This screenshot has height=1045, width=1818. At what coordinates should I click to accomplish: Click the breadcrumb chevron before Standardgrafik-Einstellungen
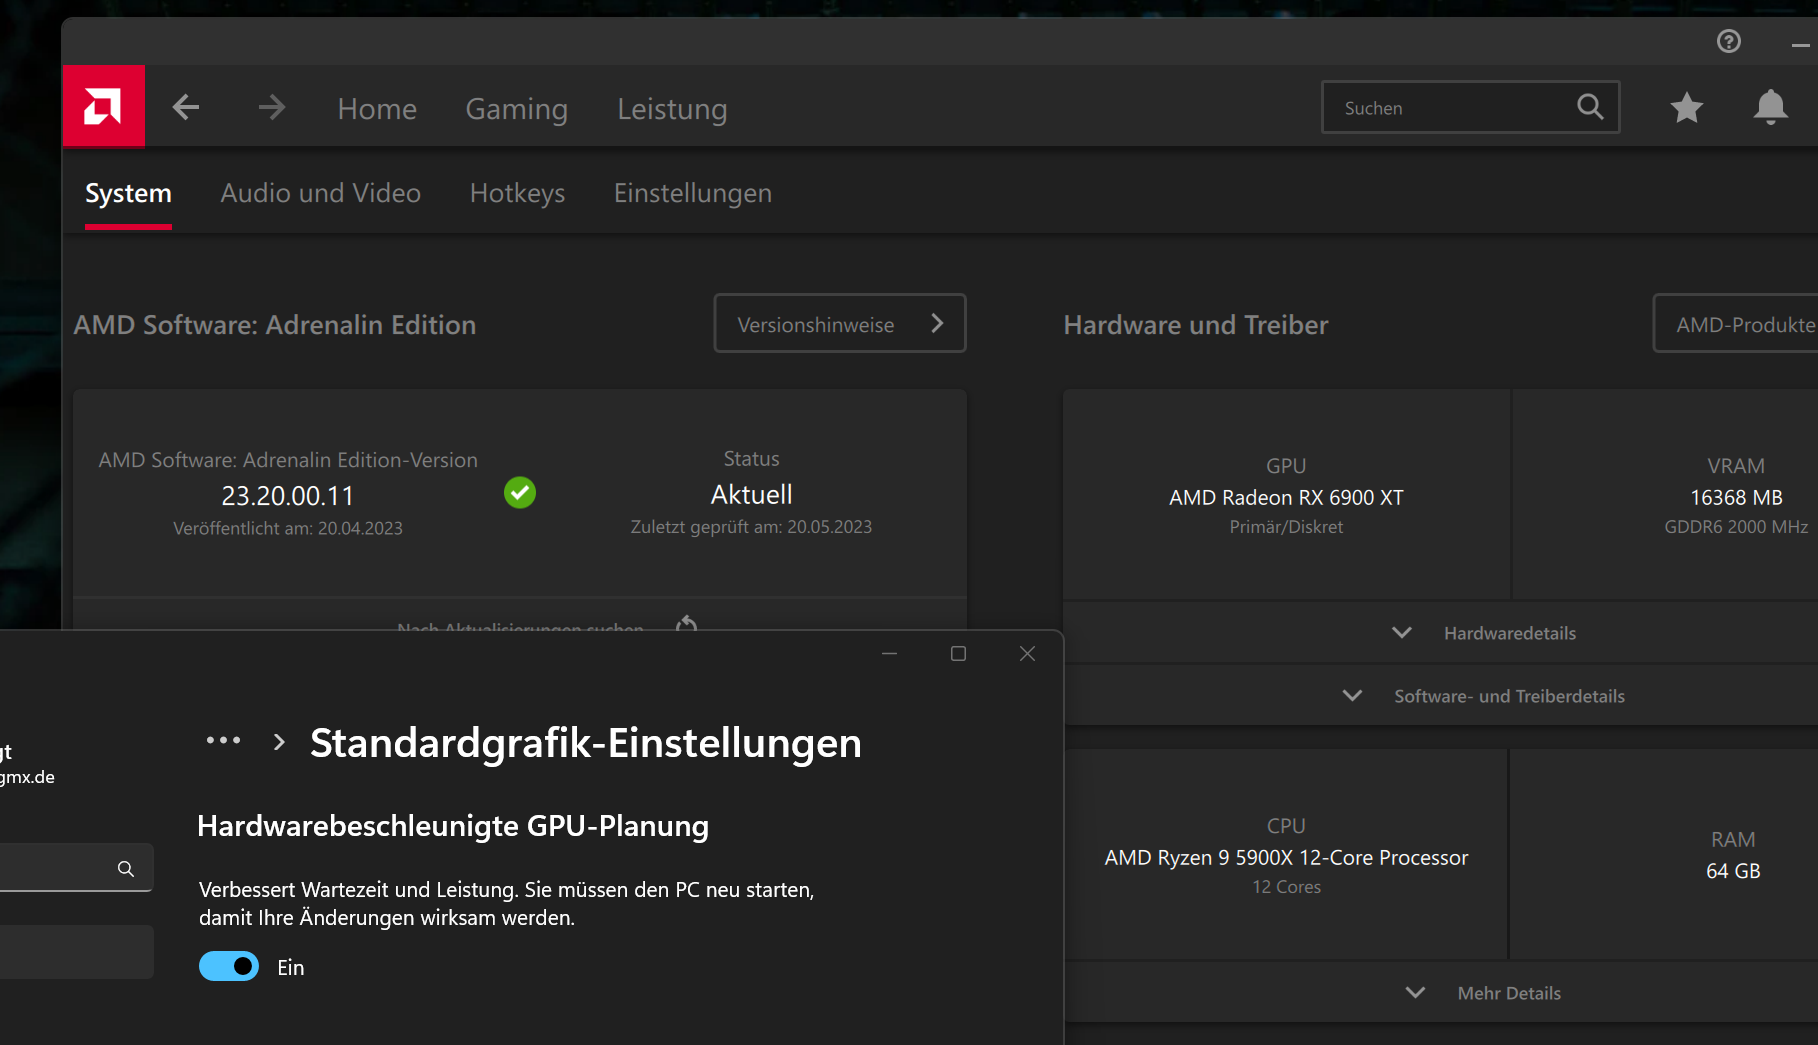click(279, 742)
